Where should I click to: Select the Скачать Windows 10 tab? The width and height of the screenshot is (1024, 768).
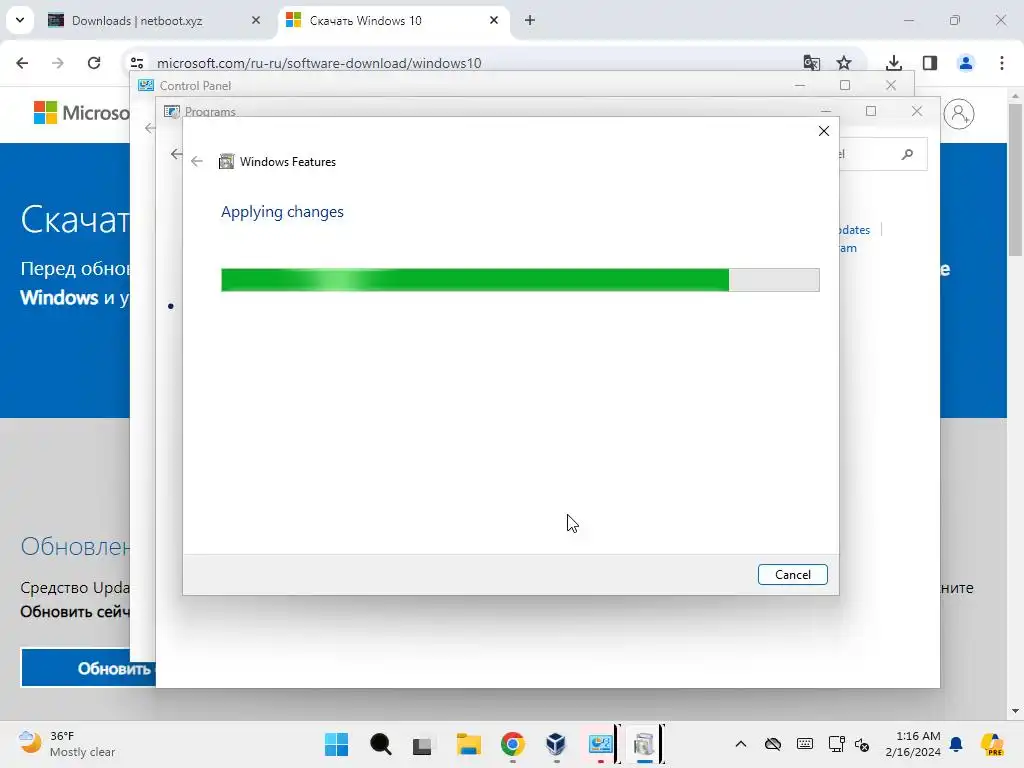(366, 21)
